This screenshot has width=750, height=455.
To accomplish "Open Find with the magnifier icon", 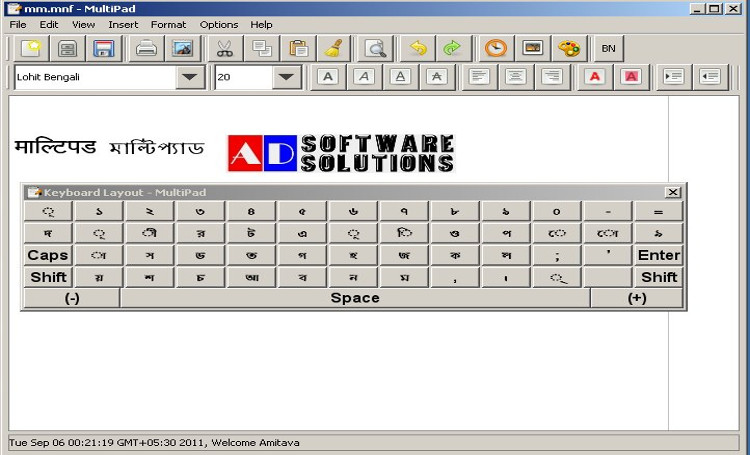I will coord(375,48).
